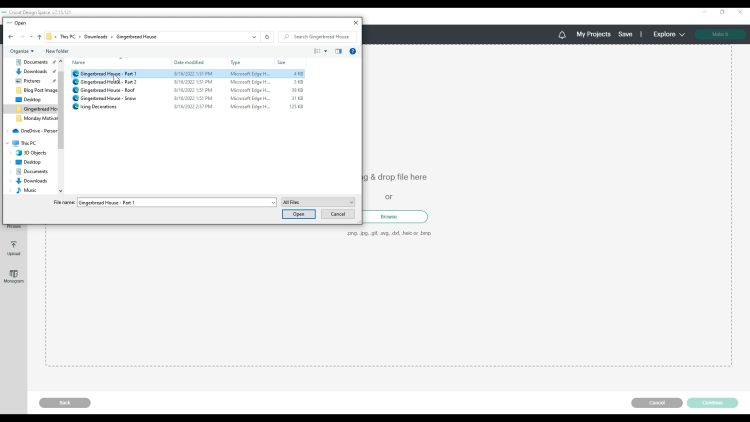
Task: Click the Open button
Action: (298, 214)
